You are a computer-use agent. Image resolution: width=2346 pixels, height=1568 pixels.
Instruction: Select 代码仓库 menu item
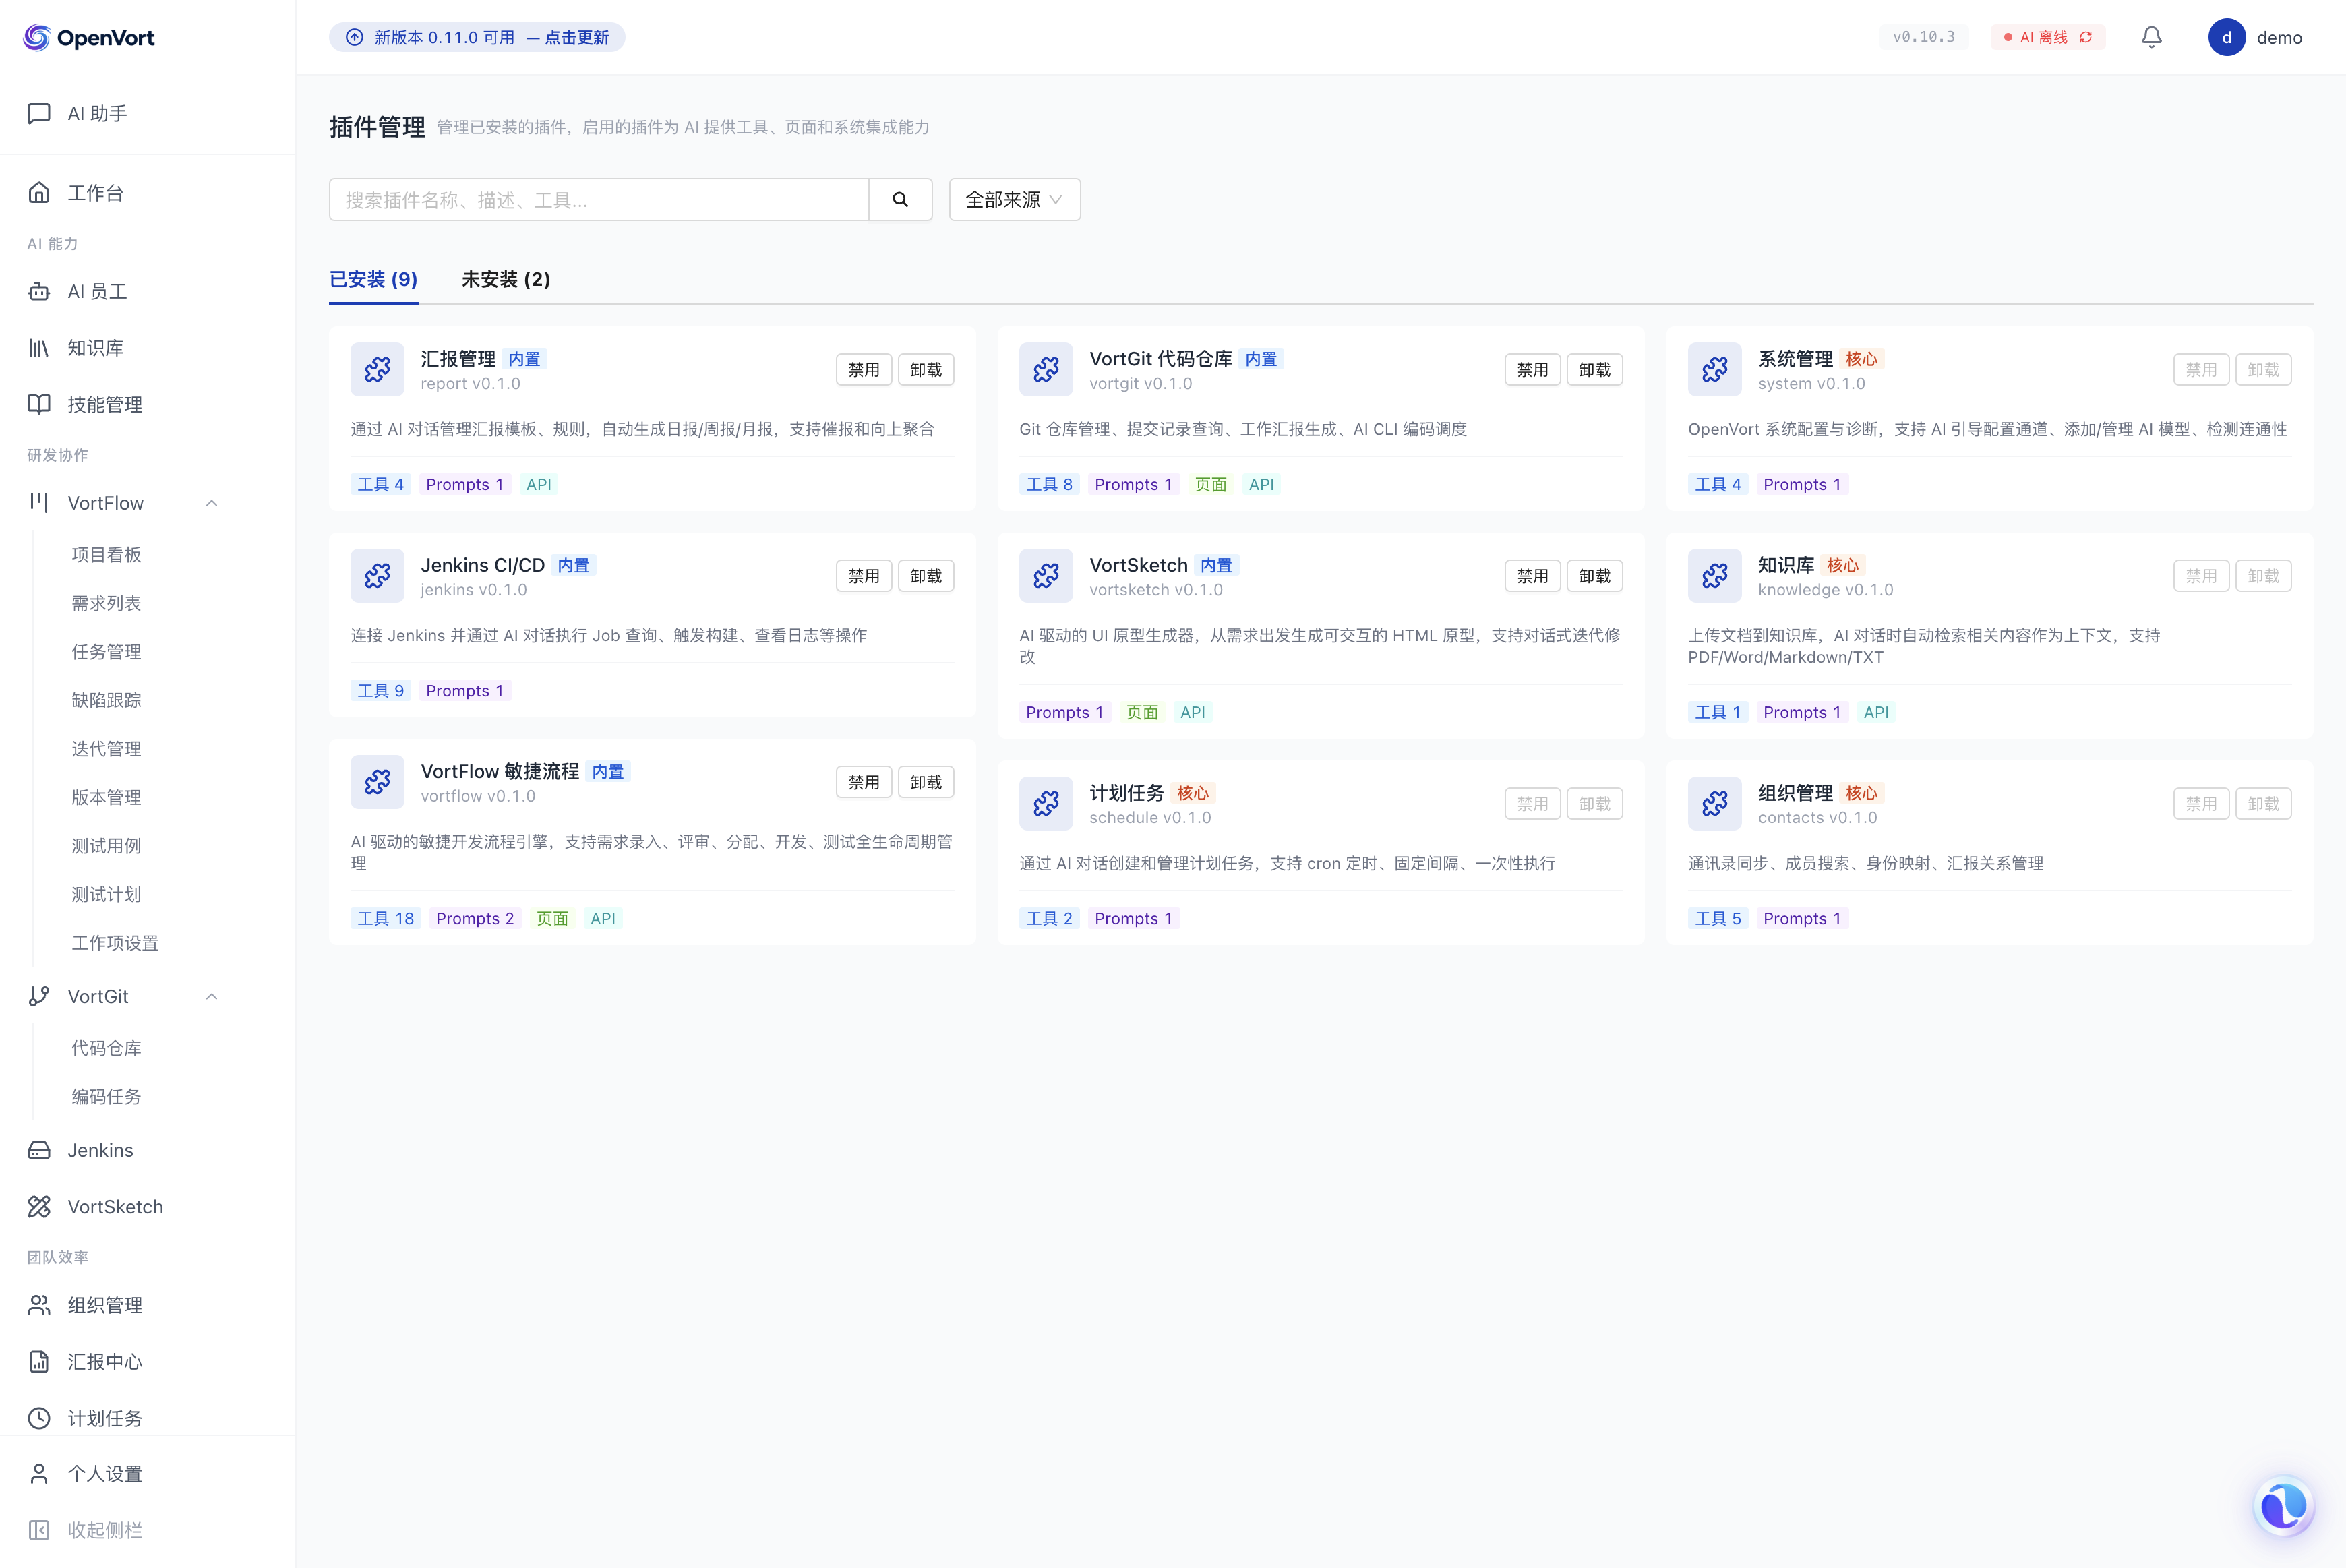click(107, 1048)
